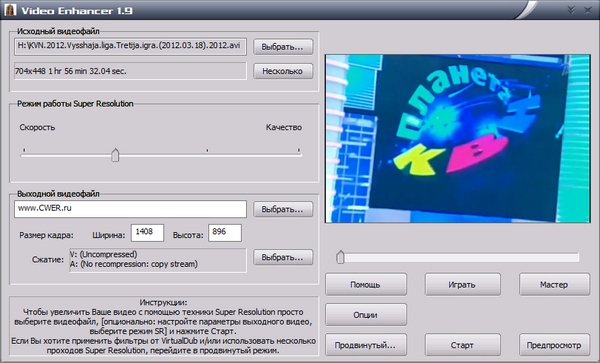Click the source info text 704x448 1 hr 56 min
The height and width of the screenshot is (363, 600).
71,71
